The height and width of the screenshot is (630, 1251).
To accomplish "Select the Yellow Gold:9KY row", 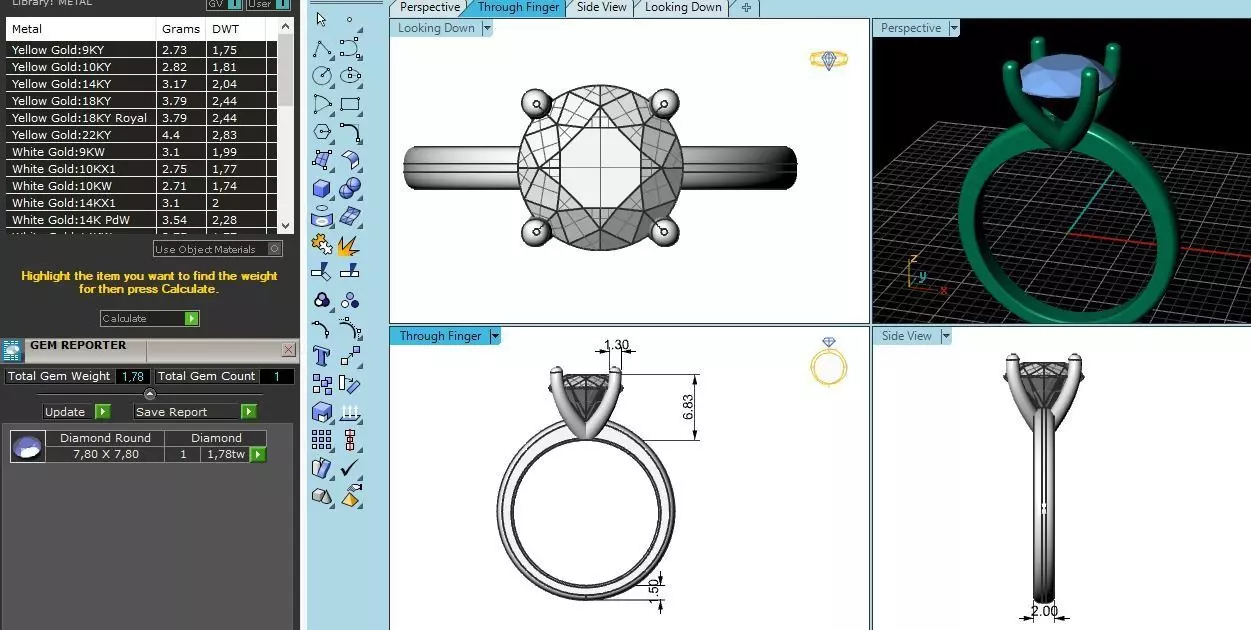I will point(141,50).
